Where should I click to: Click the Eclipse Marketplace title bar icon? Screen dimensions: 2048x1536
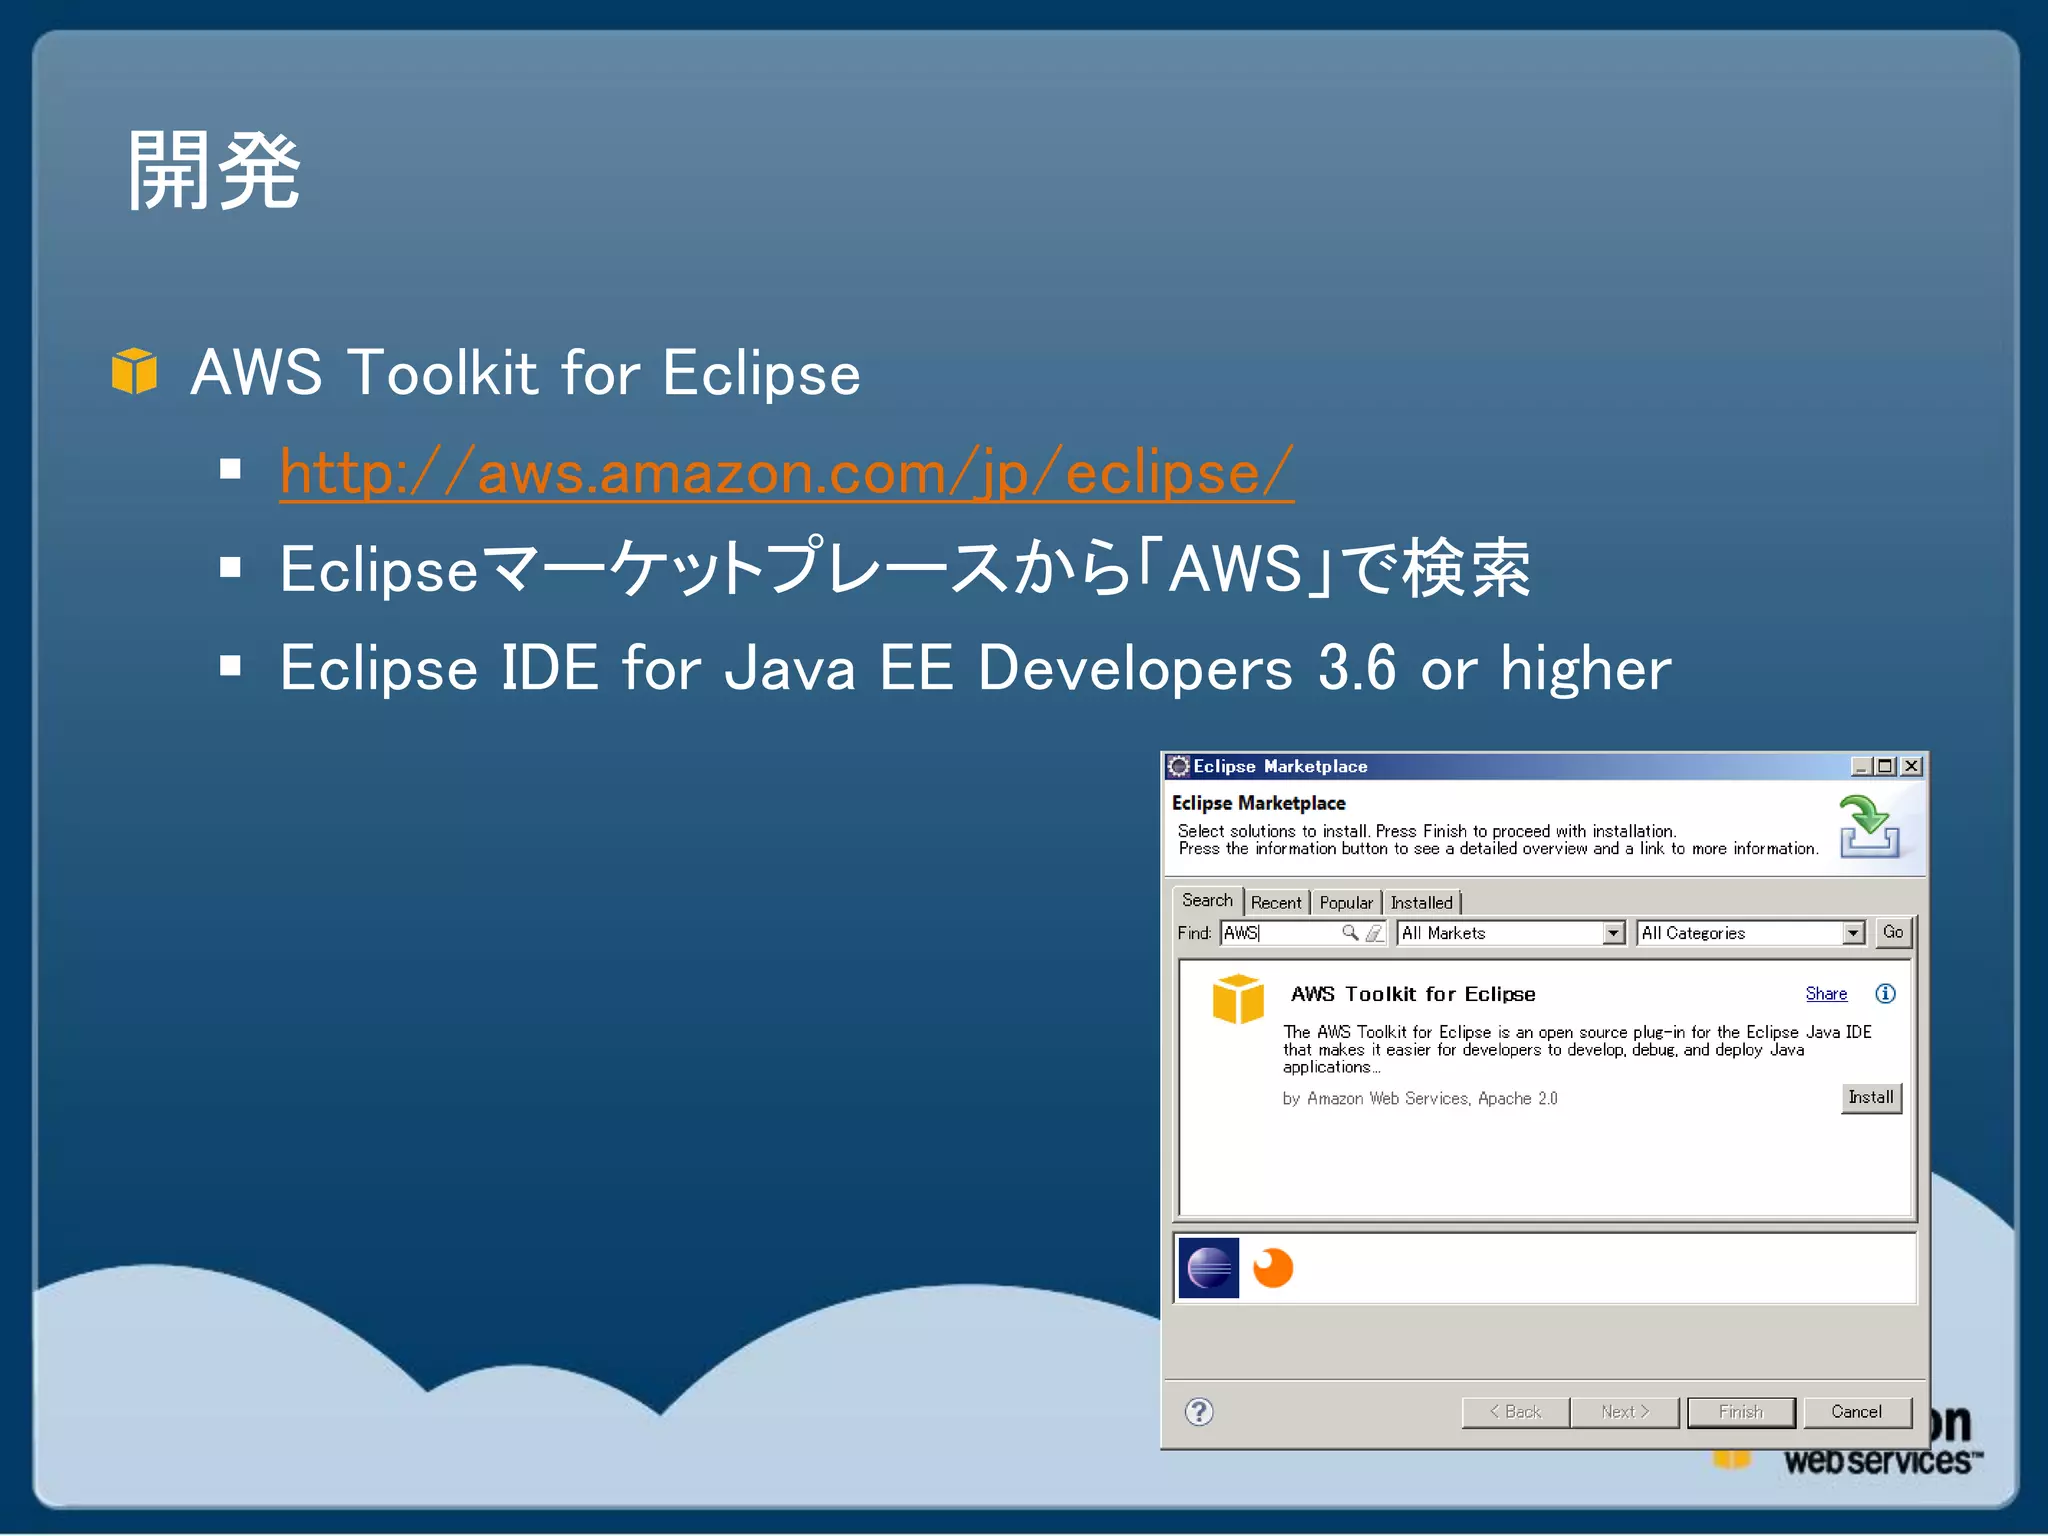(x=1179, y=766)
